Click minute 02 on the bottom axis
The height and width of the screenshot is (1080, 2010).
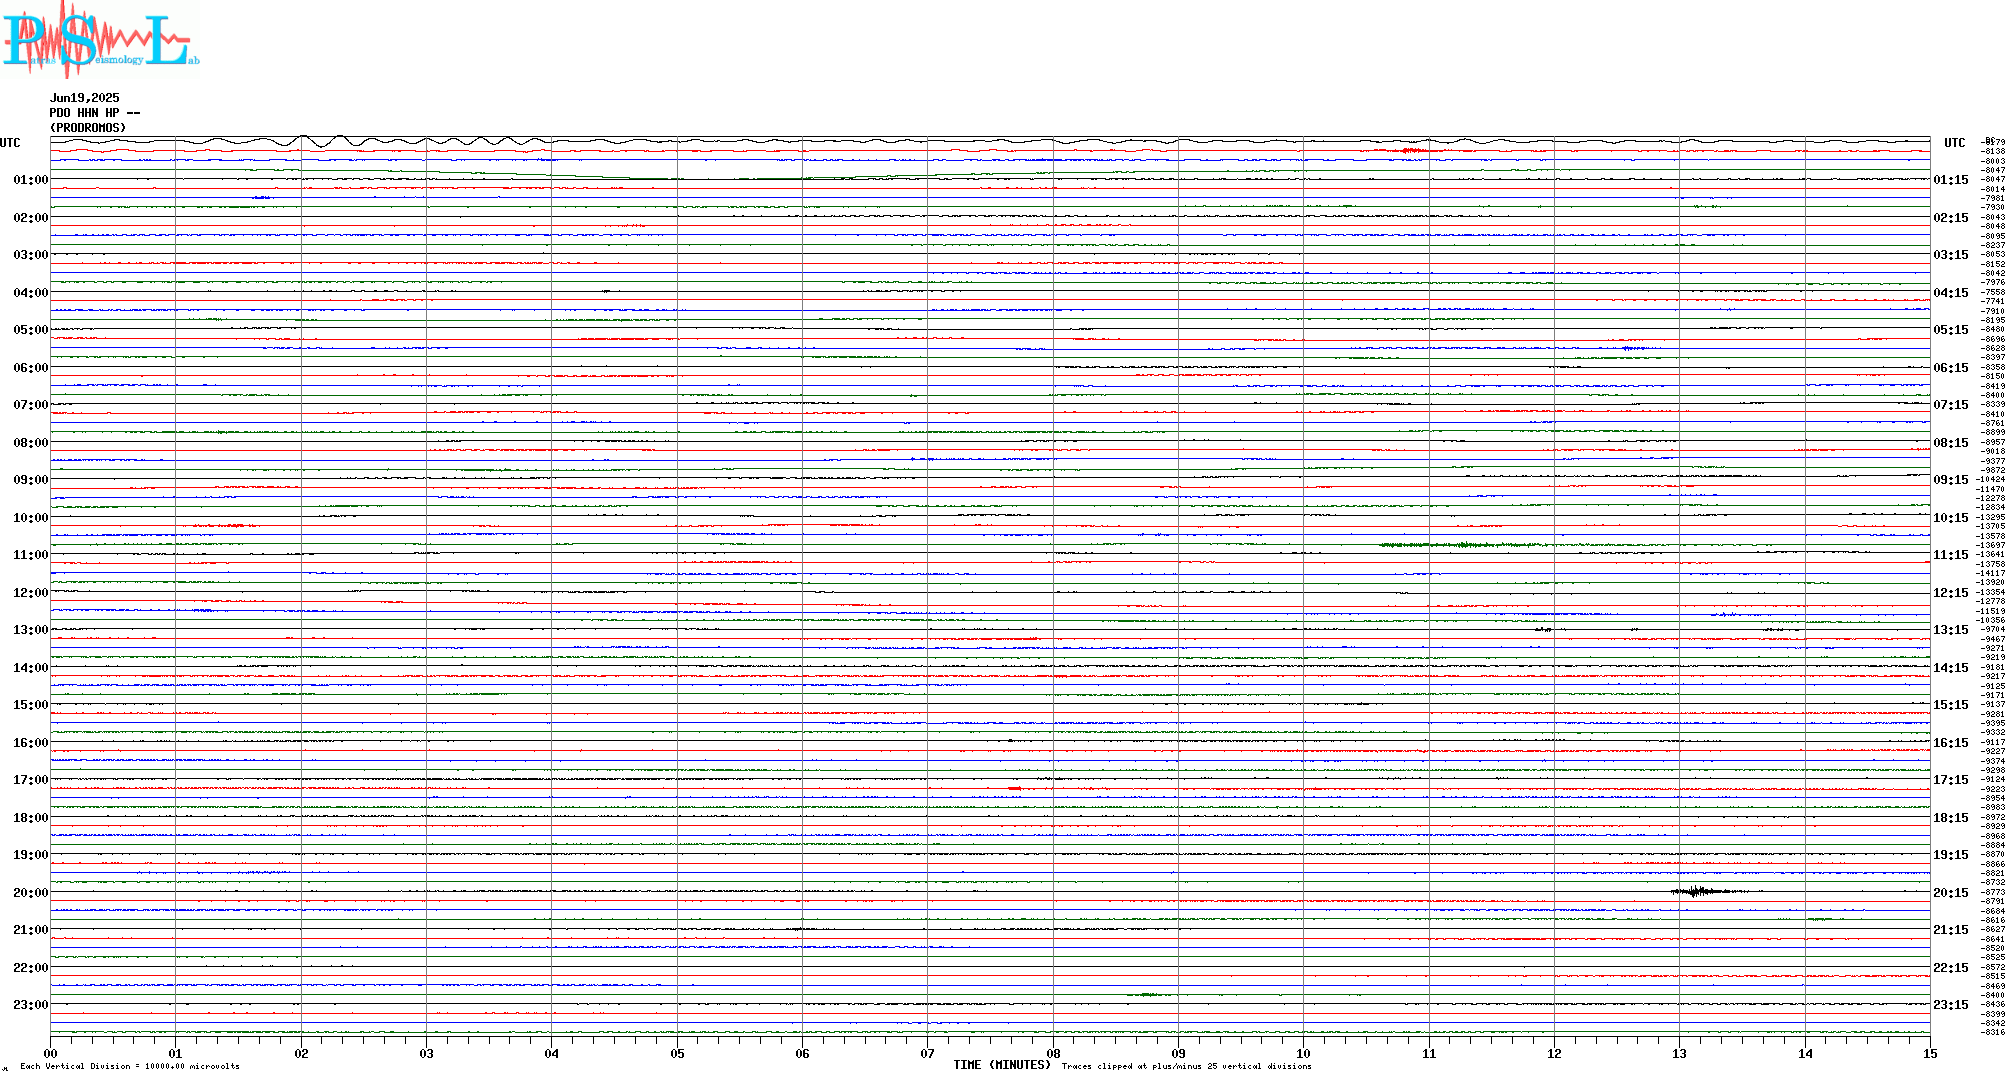tap(301, 1053)
